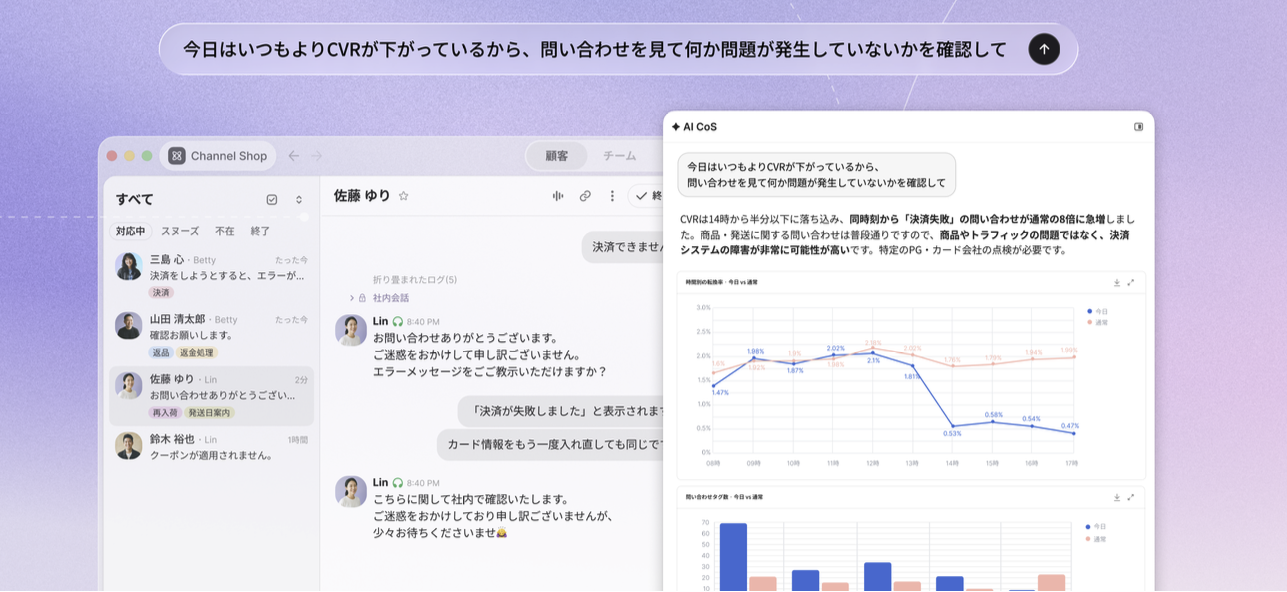This screenshot has height=592, width=1287.
Task: Submit the prompt with the arrow button
Action: [x=1044, y=49]
